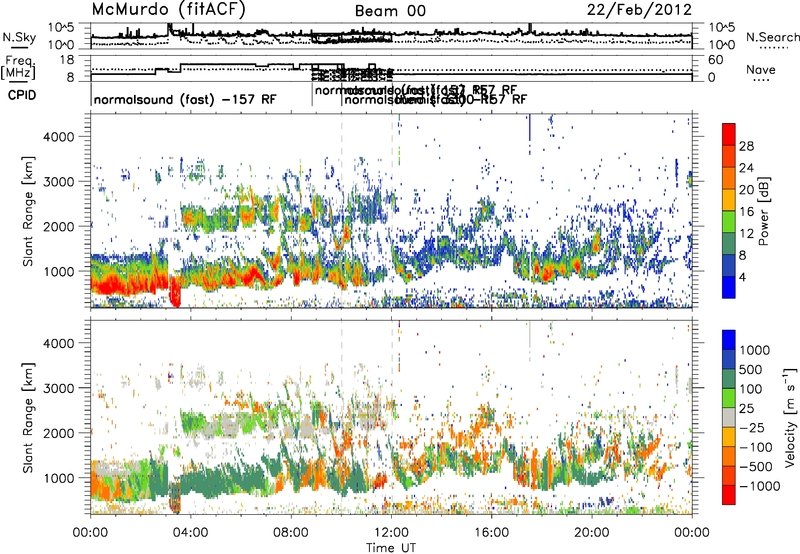Select the dark green 8–12 dB Power swatch
800x554 pixels.
tap(729, 243)
